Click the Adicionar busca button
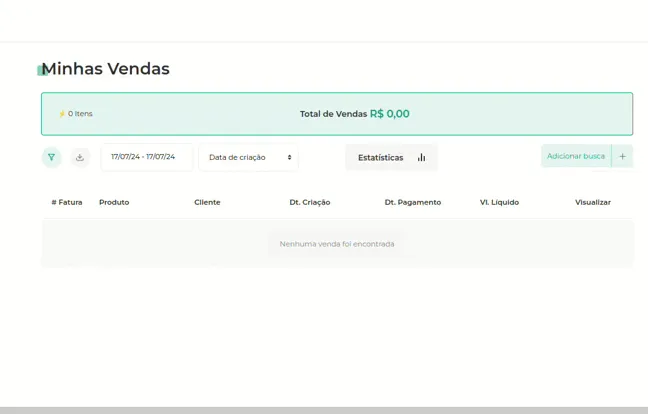The image size is (648, 414). (x=576, y=156)
